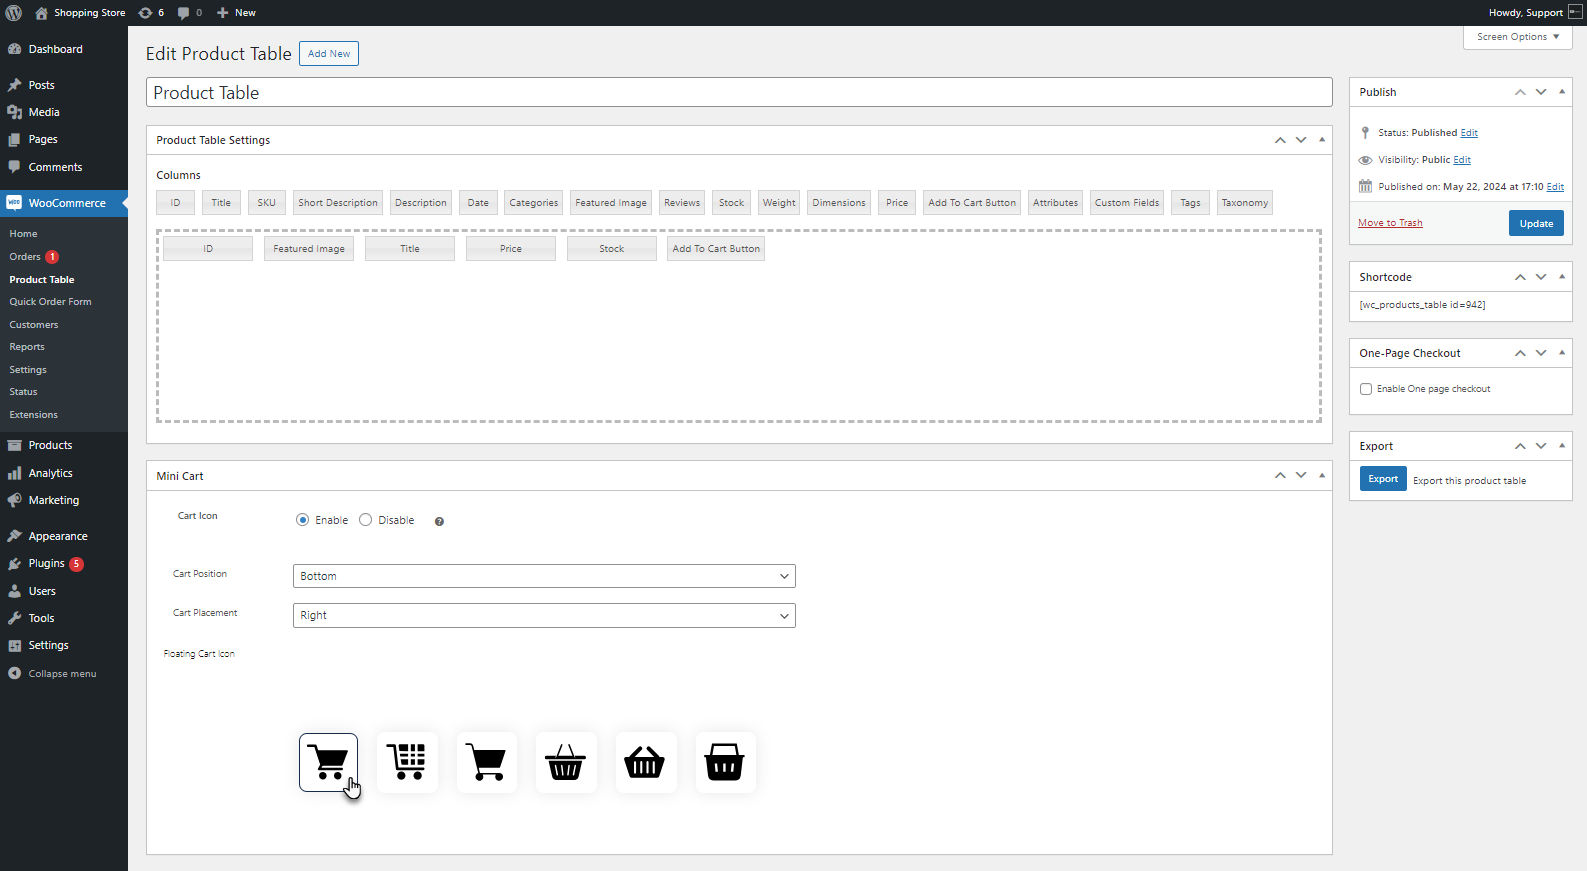This screenshot has width=1587, height=871.
Task: Open the comments bubble in admin bar
Action: 189,13
